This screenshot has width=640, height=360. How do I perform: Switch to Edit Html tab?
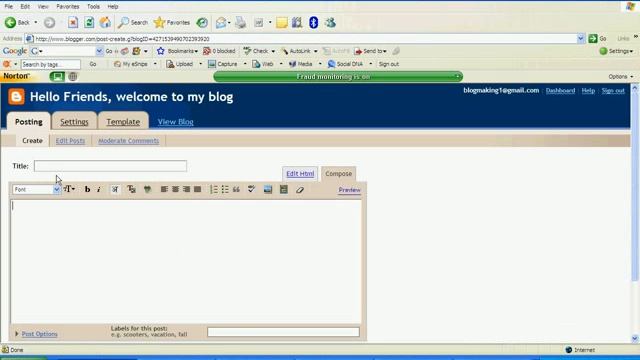point(300,174)
